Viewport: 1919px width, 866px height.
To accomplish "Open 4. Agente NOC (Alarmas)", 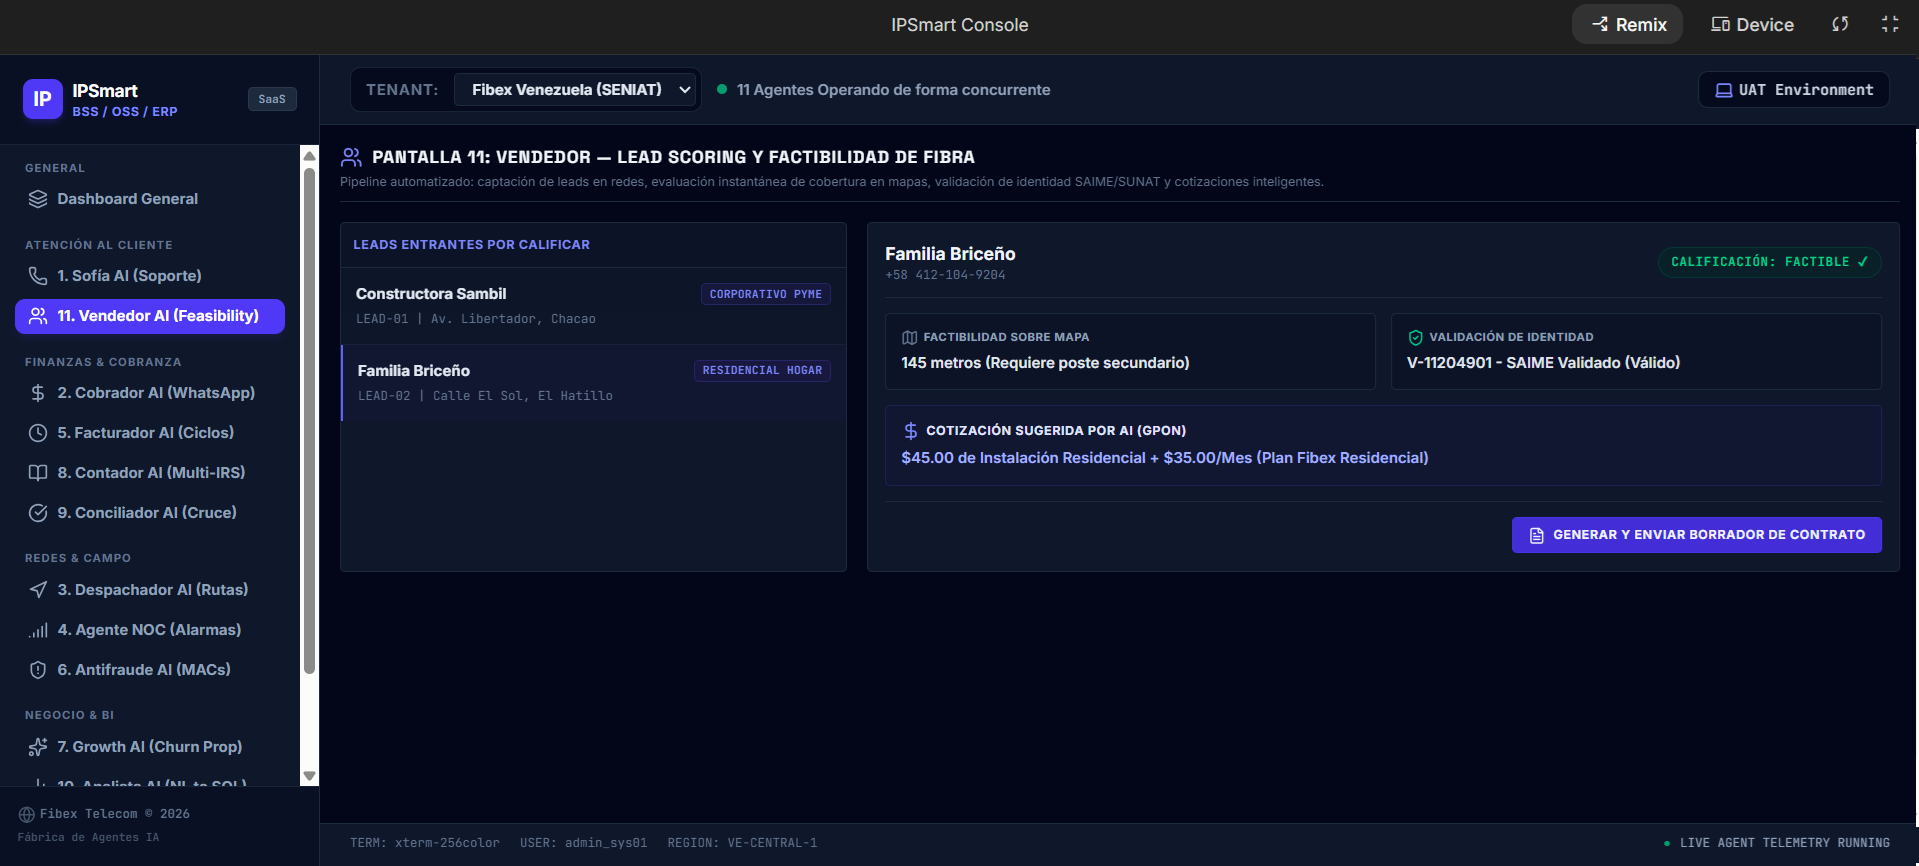I will click(x=150, y=630).
